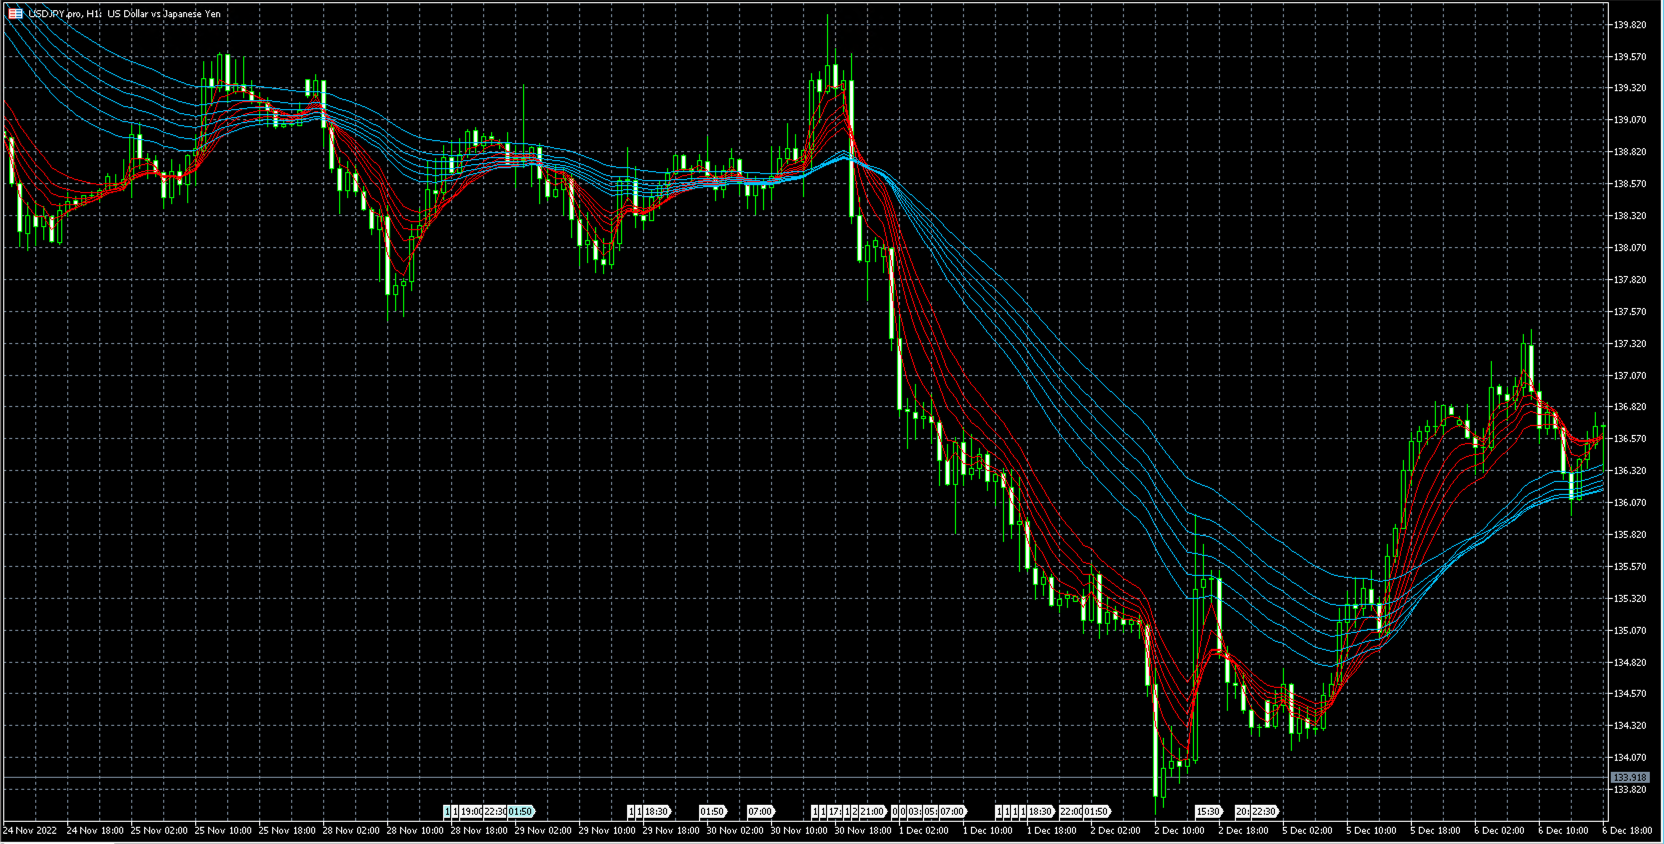Click the 6 Dec 18:00 time label

[1627, 831]
